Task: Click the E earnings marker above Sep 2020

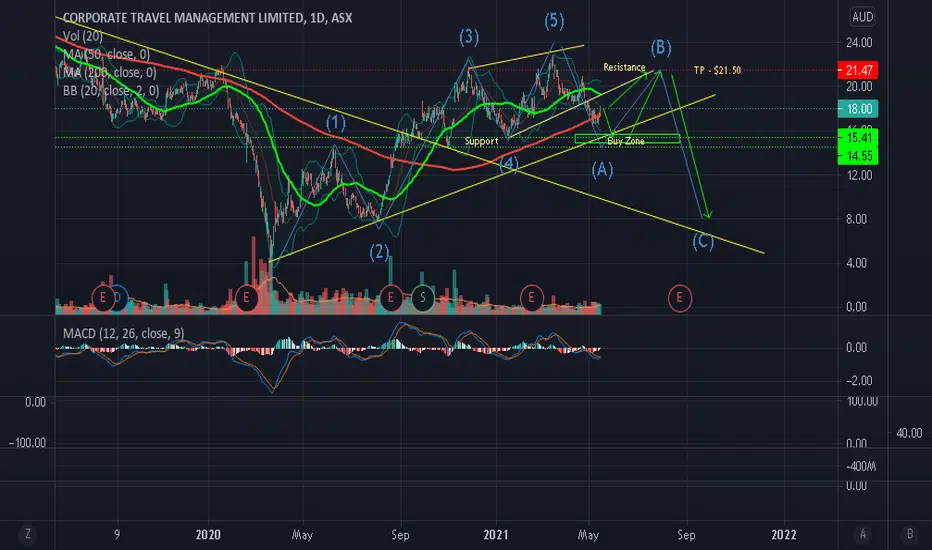Action: [x=391, y=297]
